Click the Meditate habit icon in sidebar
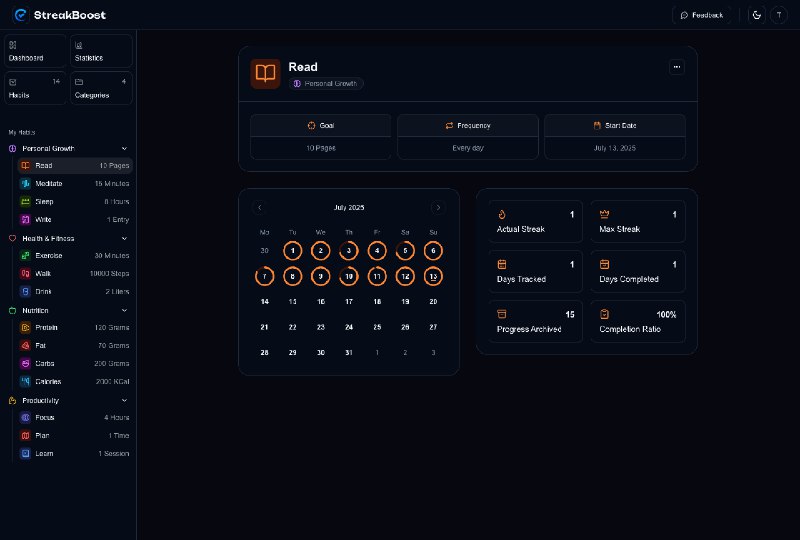This screenshot has height=540, width=800. coord(25,184)
